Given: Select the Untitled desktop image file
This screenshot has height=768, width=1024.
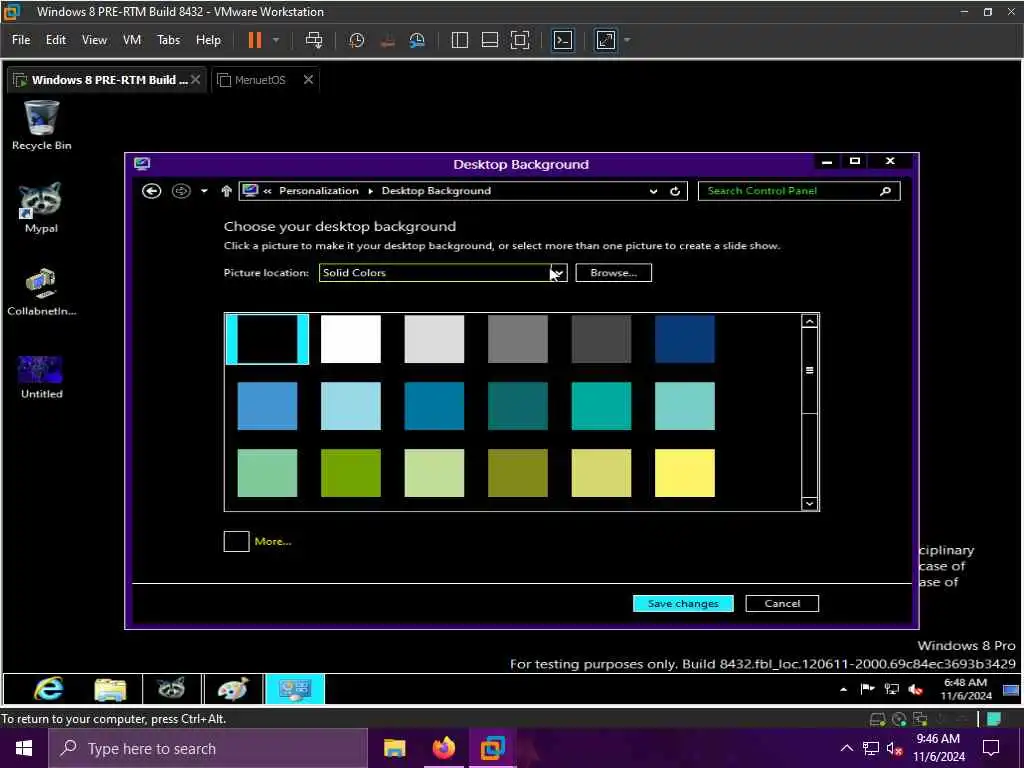Looking at the screenshot, I should pyautogui.click(x=41, y=377).
